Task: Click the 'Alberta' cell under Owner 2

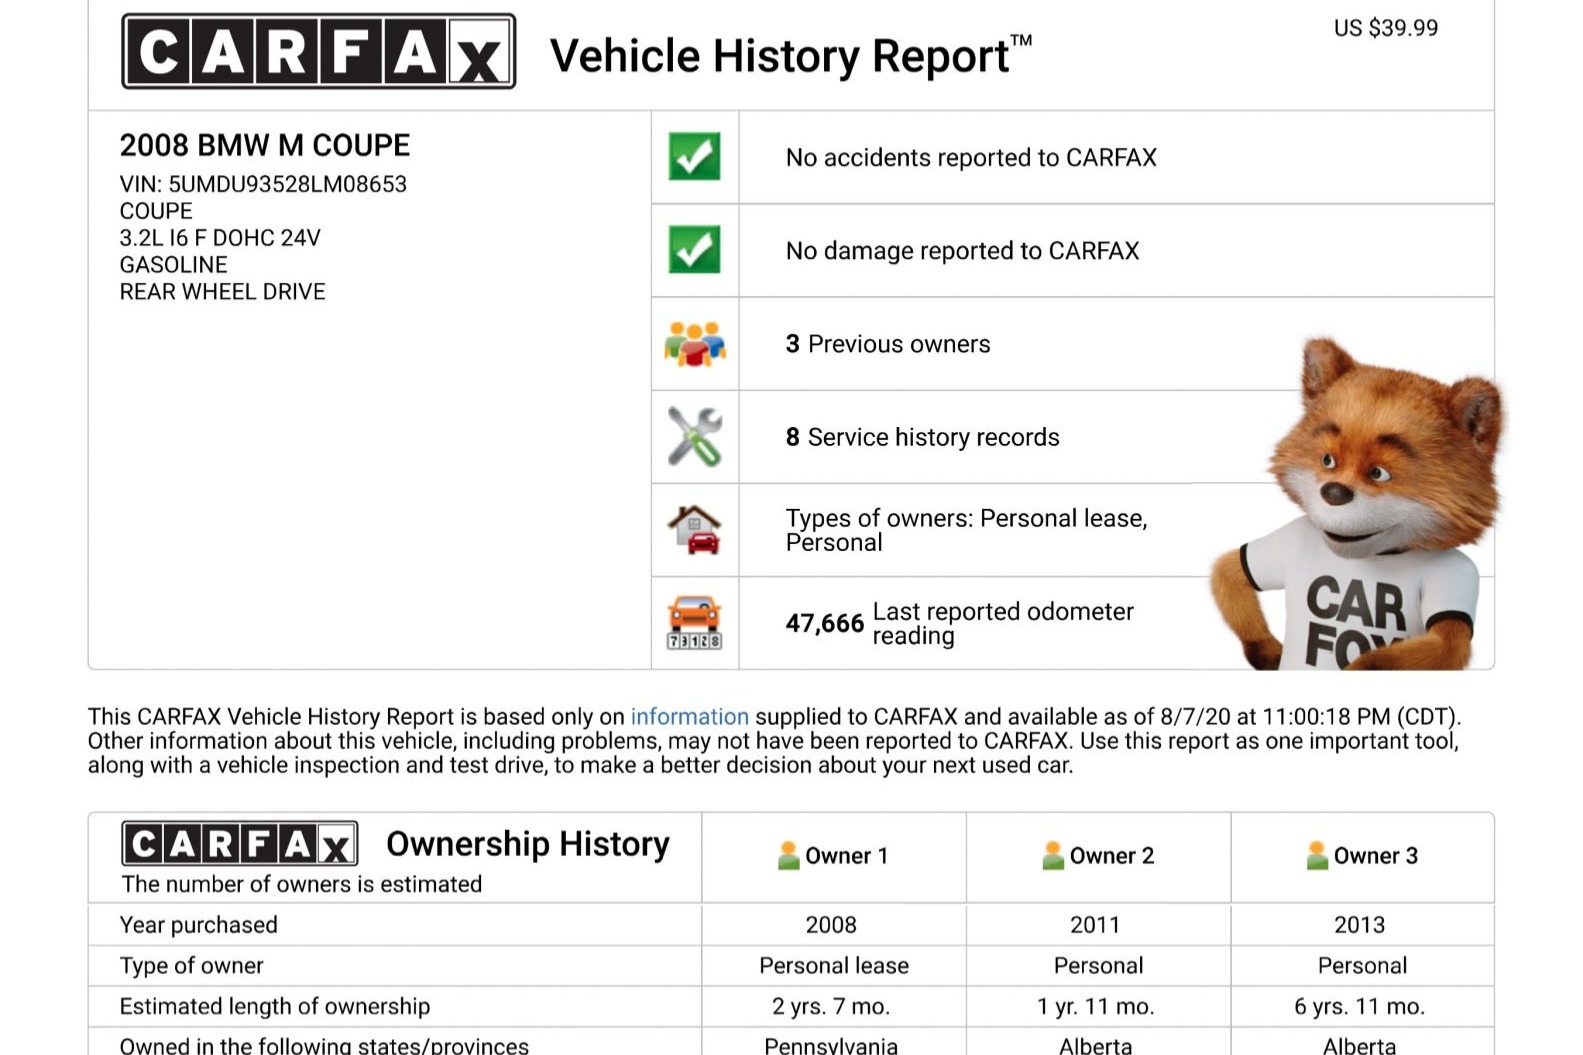Action: [1095, 1045]
